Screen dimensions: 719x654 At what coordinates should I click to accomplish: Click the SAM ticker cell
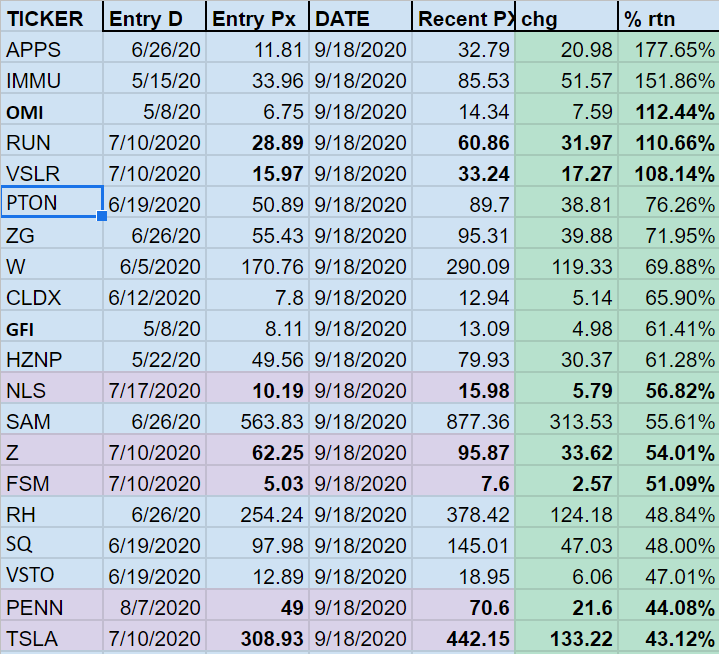pos(51,419)
